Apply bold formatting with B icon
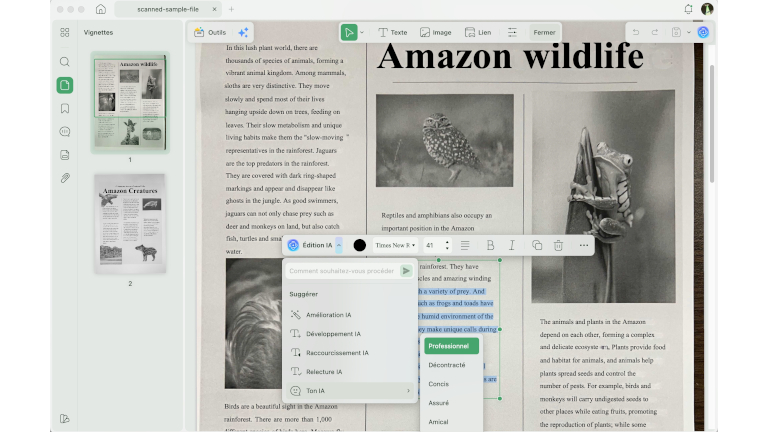Viewport: 768px width, 432px height. point(490,245)
